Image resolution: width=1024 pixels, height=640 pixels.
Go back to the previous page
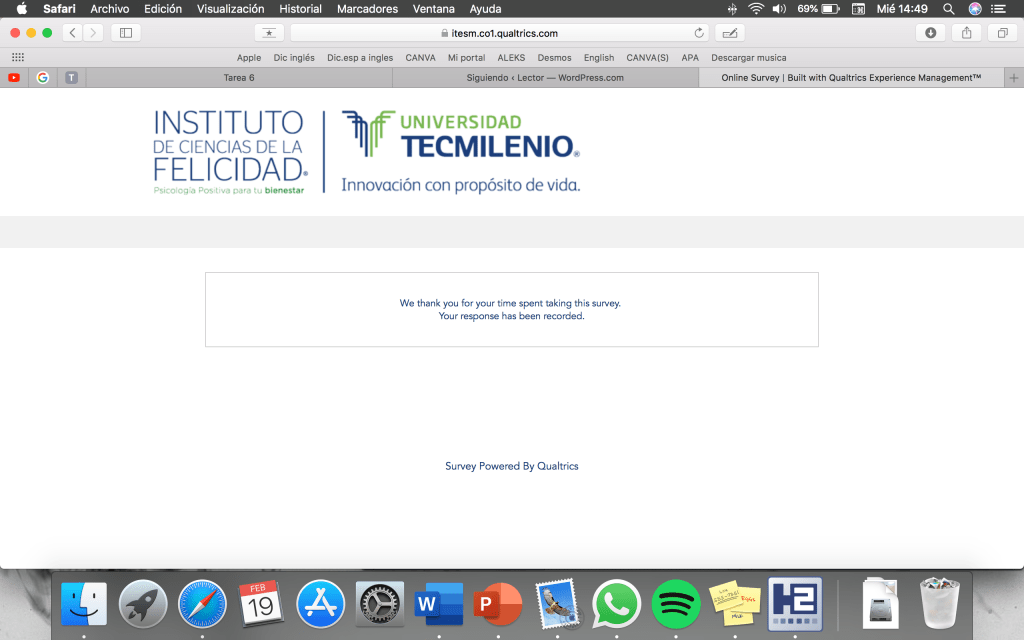pyautogui.click(x=73, y=33)
